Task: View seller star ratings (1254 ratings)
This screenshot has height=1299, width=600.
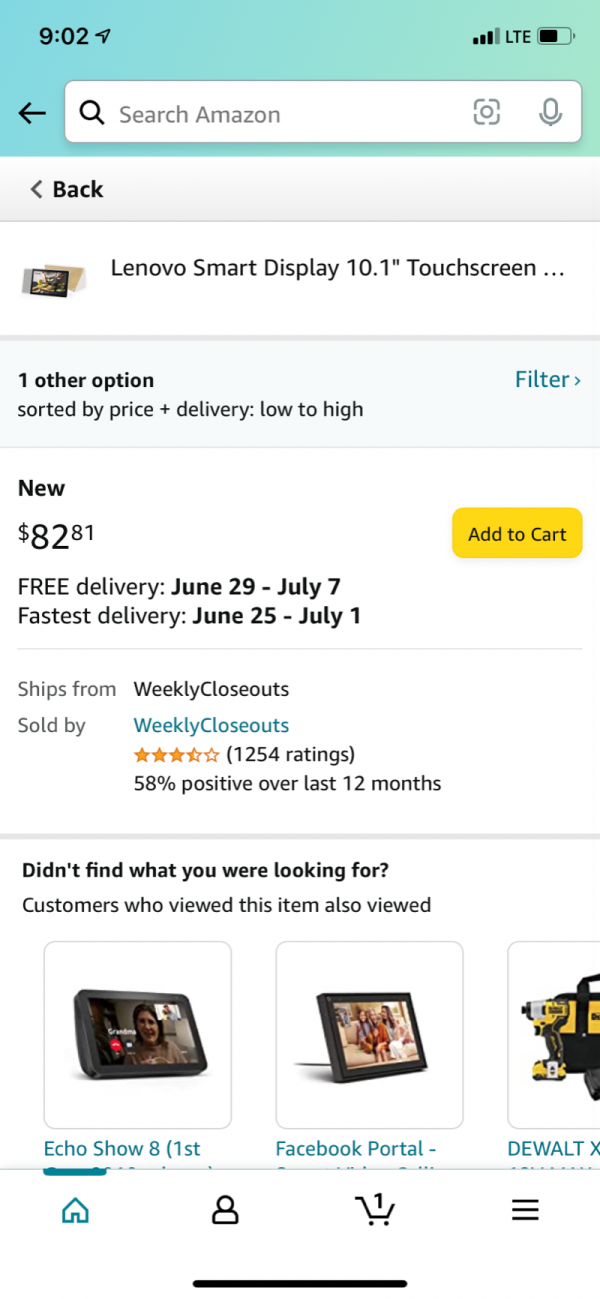Action: (x=244, y=754)
